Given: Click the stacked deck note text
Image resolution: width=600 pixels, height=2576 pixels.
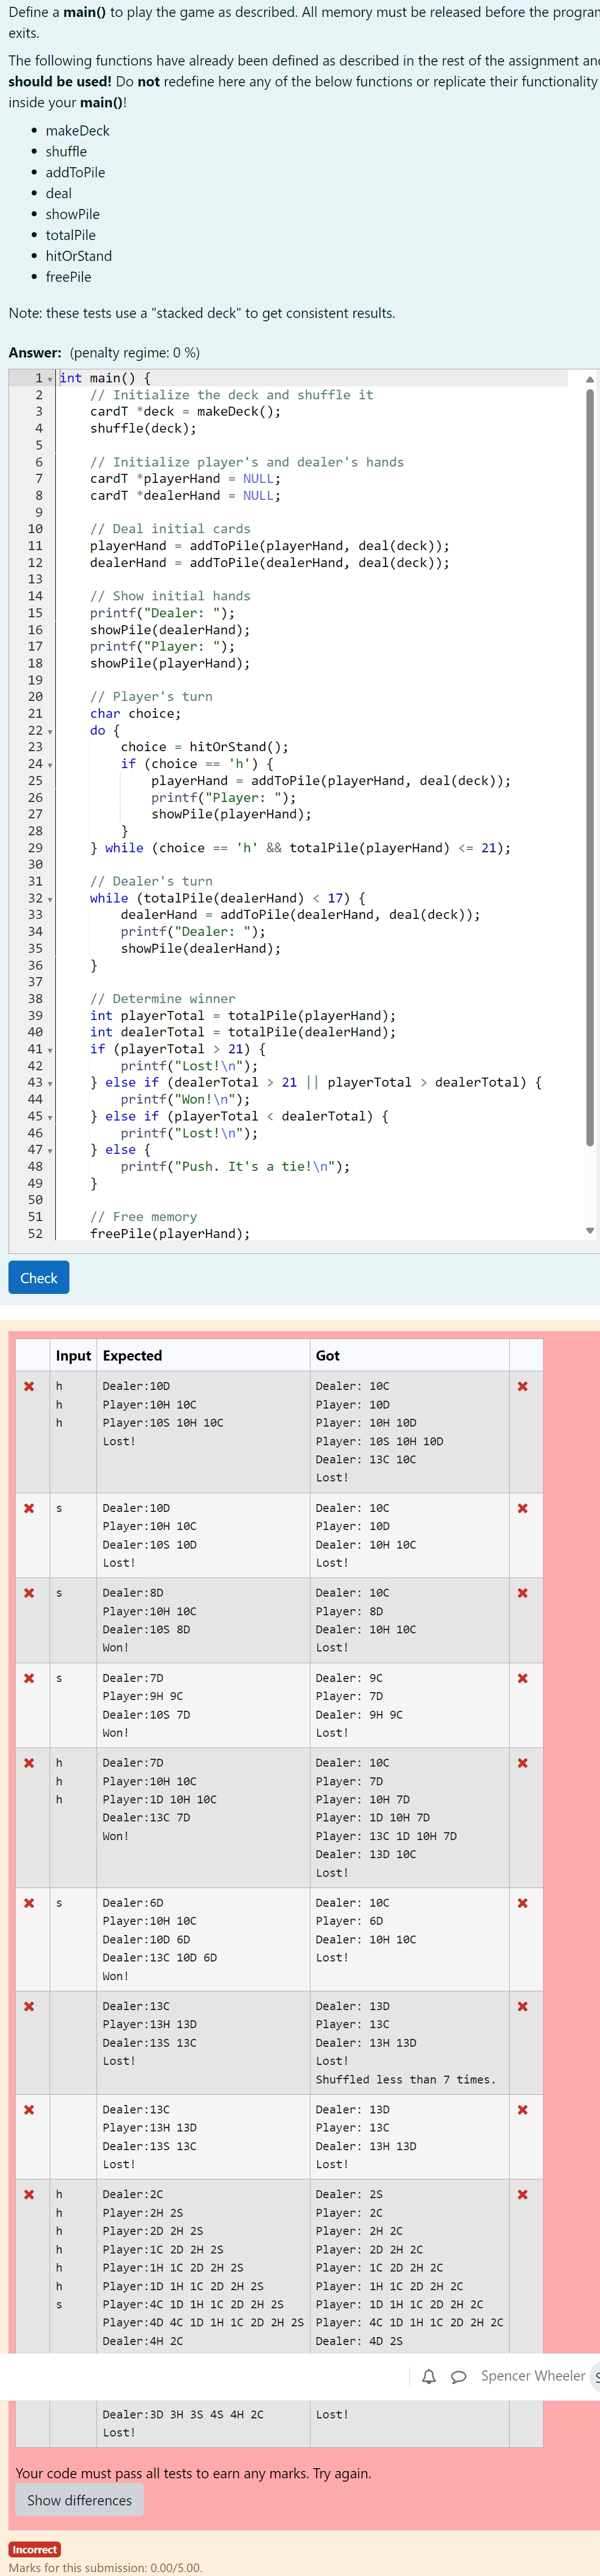Looking at the screenshot, I should point(202,313).
